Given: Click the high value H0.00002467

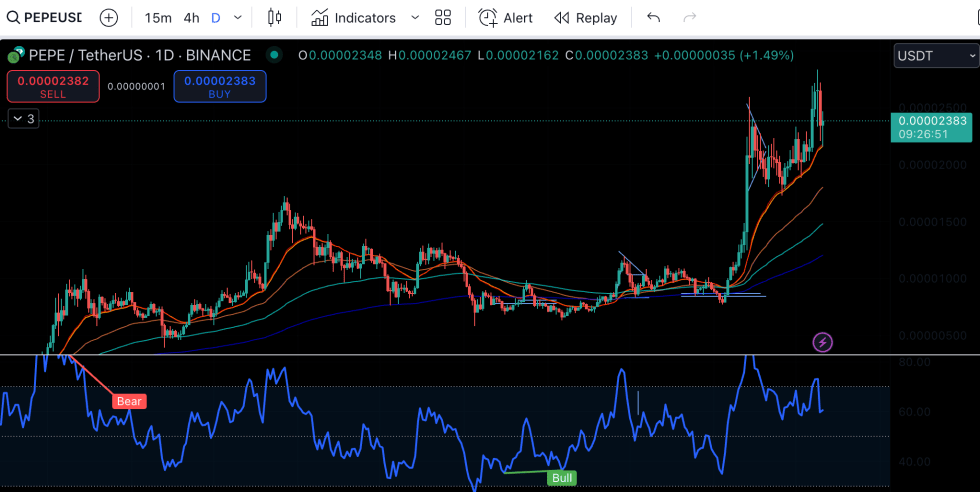Looking at the screenshot, I should 429,56.
